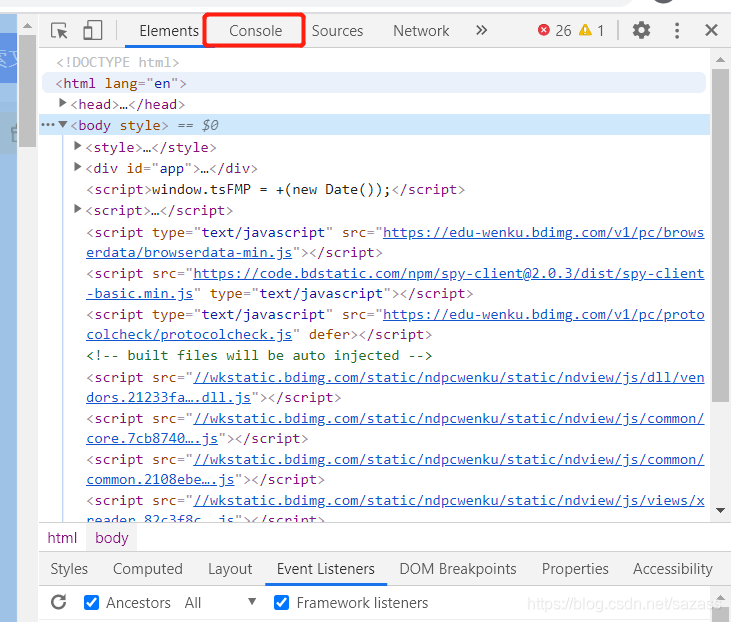The image size is (731, 622).
Task: Open the DOM Breakpoints pane tab
Action: pyautogui.click(x=458, y=569)
